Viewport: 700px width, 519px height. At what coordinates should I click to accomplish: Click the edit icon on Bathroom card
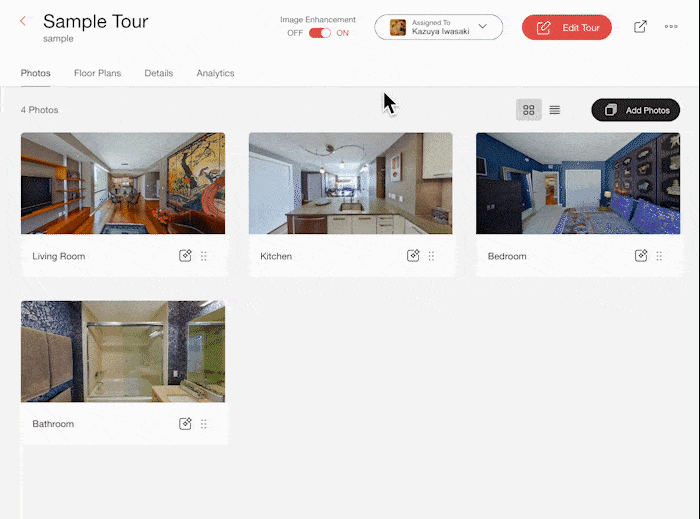185,424
